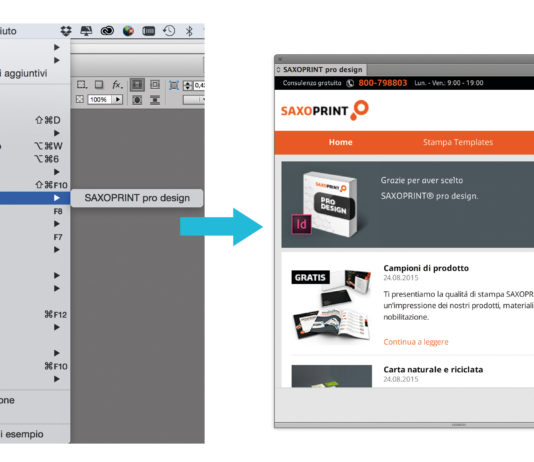Select the menu row with shortcut ⇧⌘F10
Image resolution: width=534 pixels, height=462 pixels.
pos(35,185)
